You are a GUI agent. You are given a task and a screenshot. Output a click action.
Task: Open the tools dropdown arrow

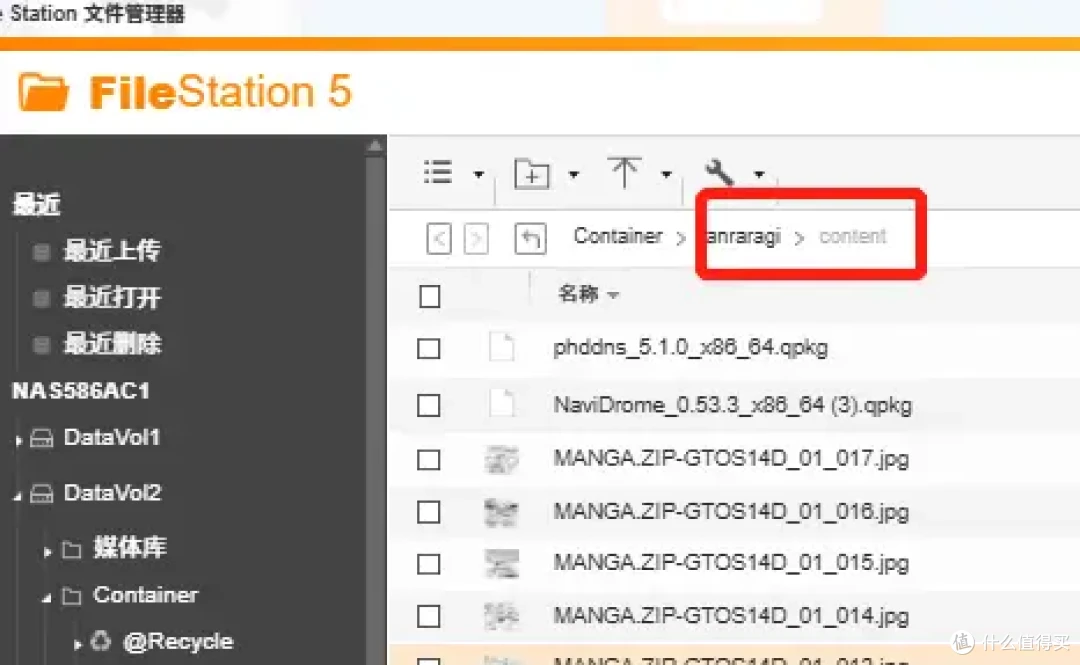coord(759,174)
